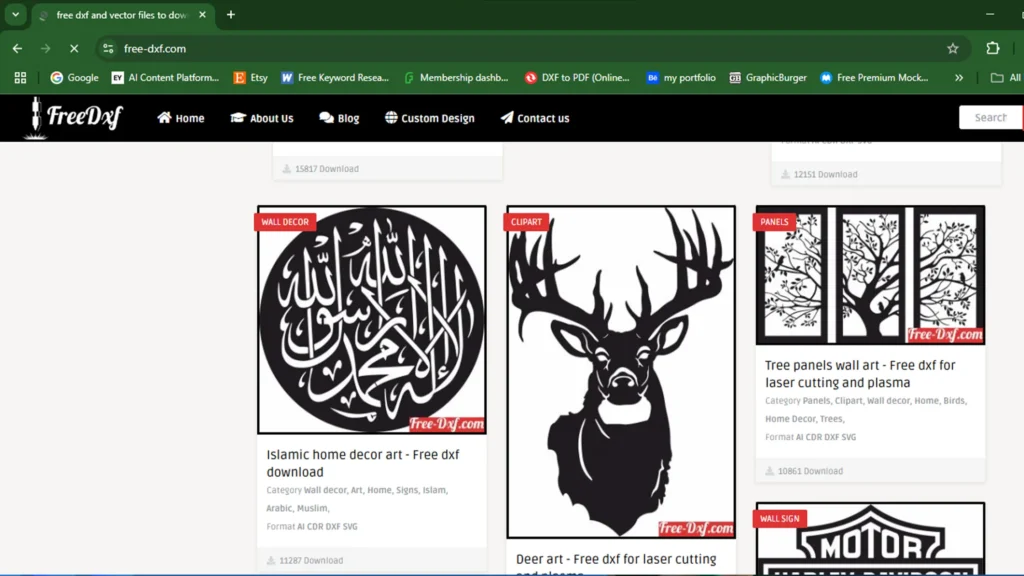This screenshot has height=576, width=1024.
Task: Go to the Home menu item
Action: tap(180, 118)
